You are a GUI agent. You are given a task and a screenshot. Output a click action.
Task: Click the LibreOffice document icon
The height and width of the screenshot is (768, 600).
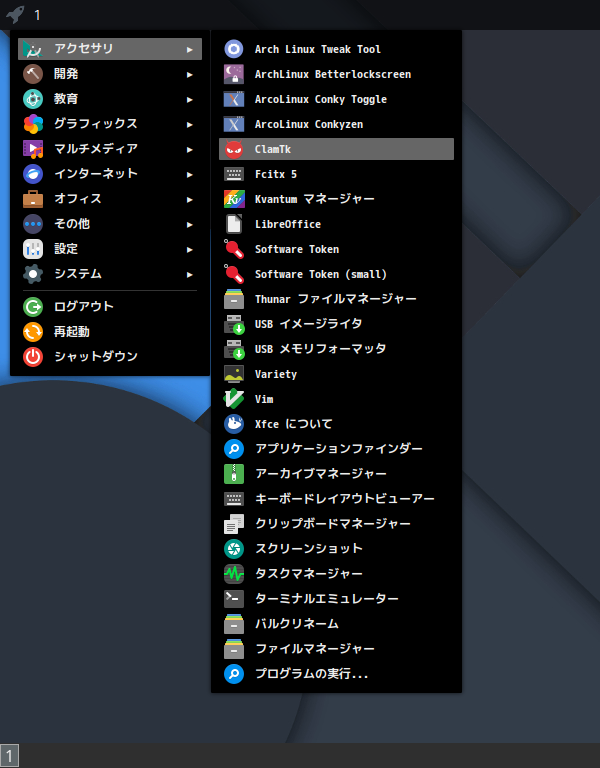tap(234, 224)
